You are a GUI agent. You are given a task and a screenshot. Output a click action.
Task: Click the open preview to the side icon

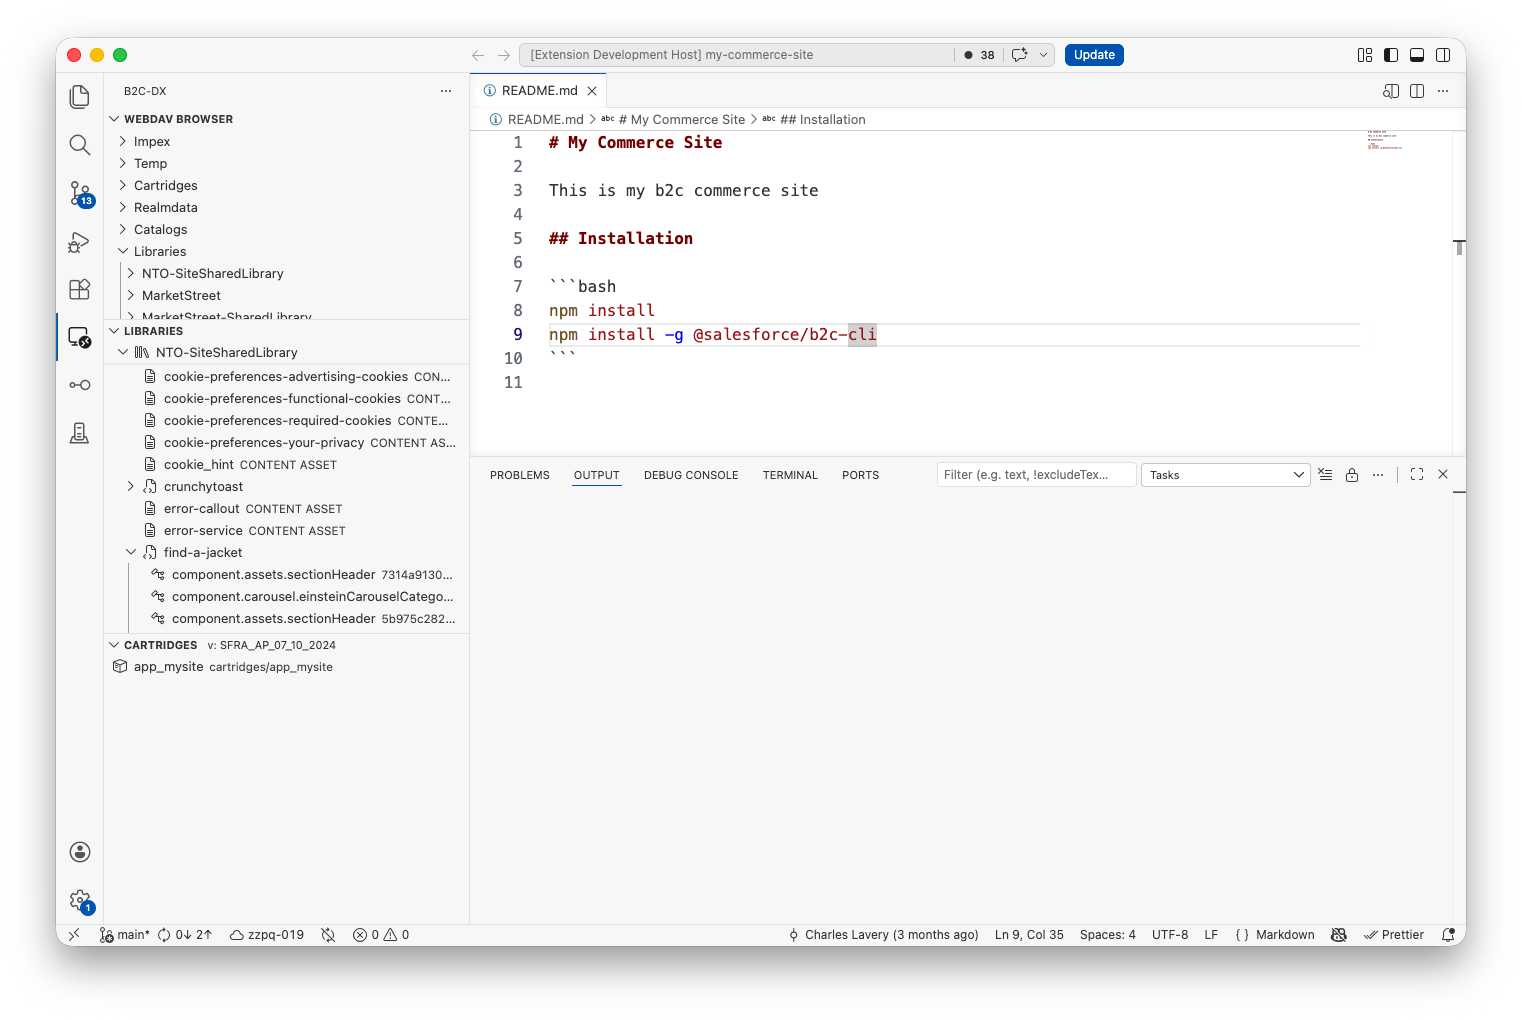coord(1391,91)
